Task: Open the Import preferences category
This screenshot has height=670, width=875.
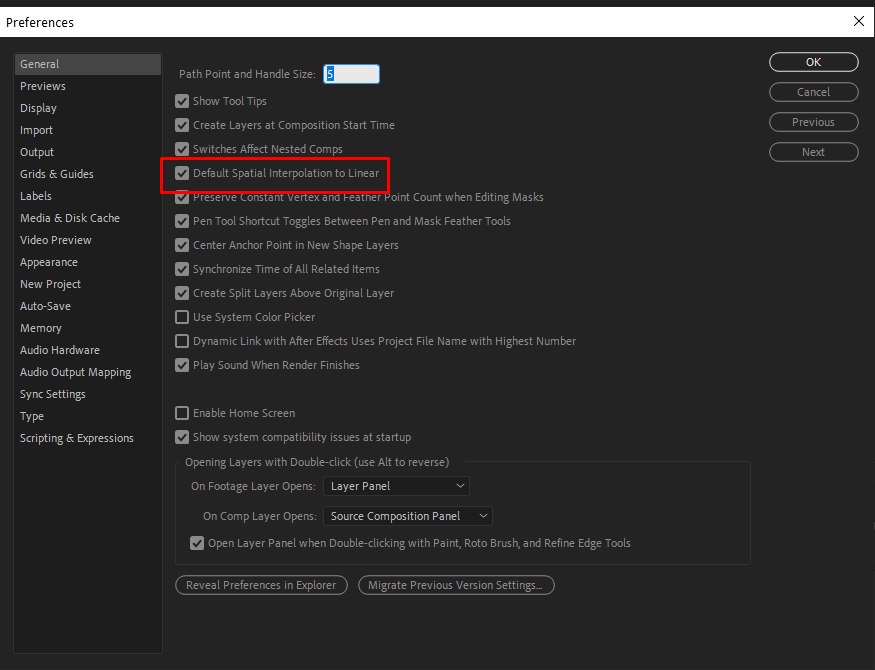Action: pos(36,130)
